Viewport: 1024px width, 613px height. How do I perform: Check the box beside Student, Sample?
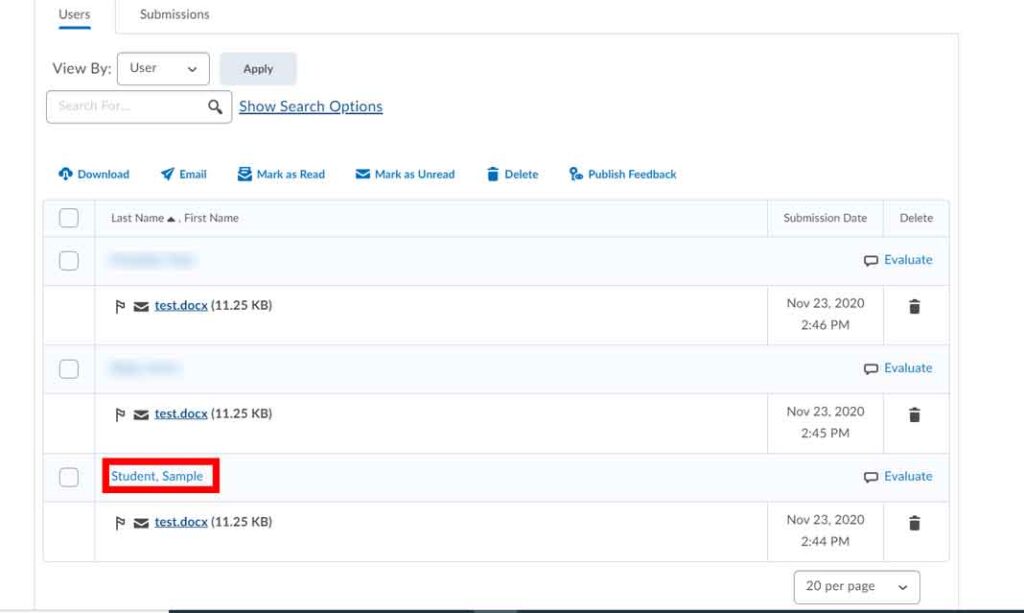pos(69,477)
